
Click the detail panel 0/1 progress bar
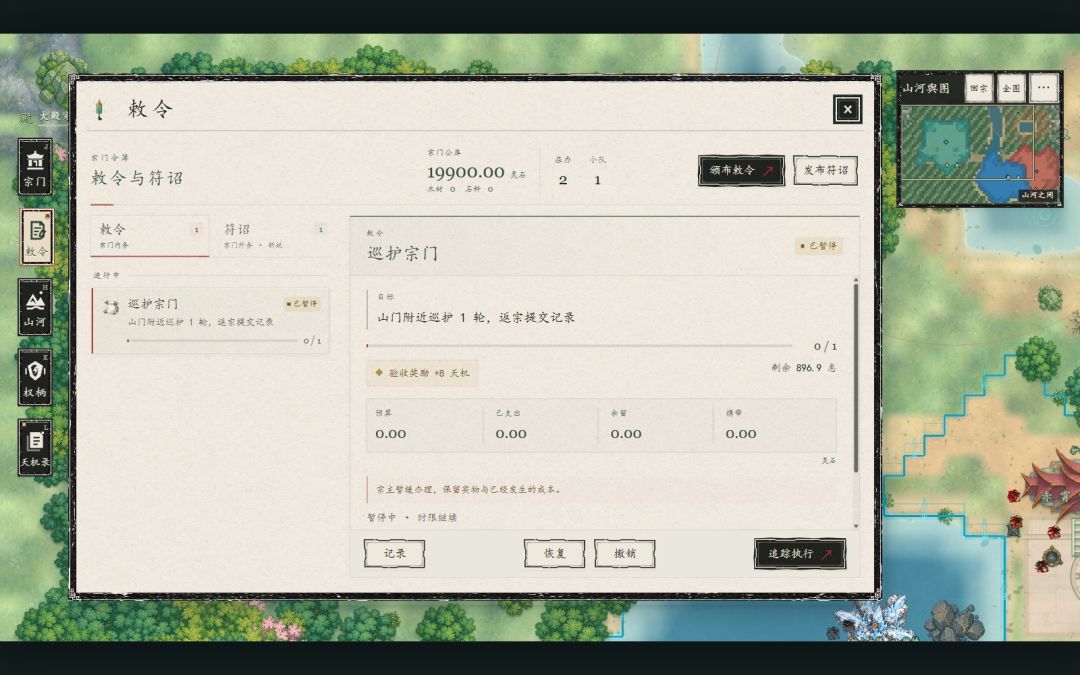coord(579,346)
